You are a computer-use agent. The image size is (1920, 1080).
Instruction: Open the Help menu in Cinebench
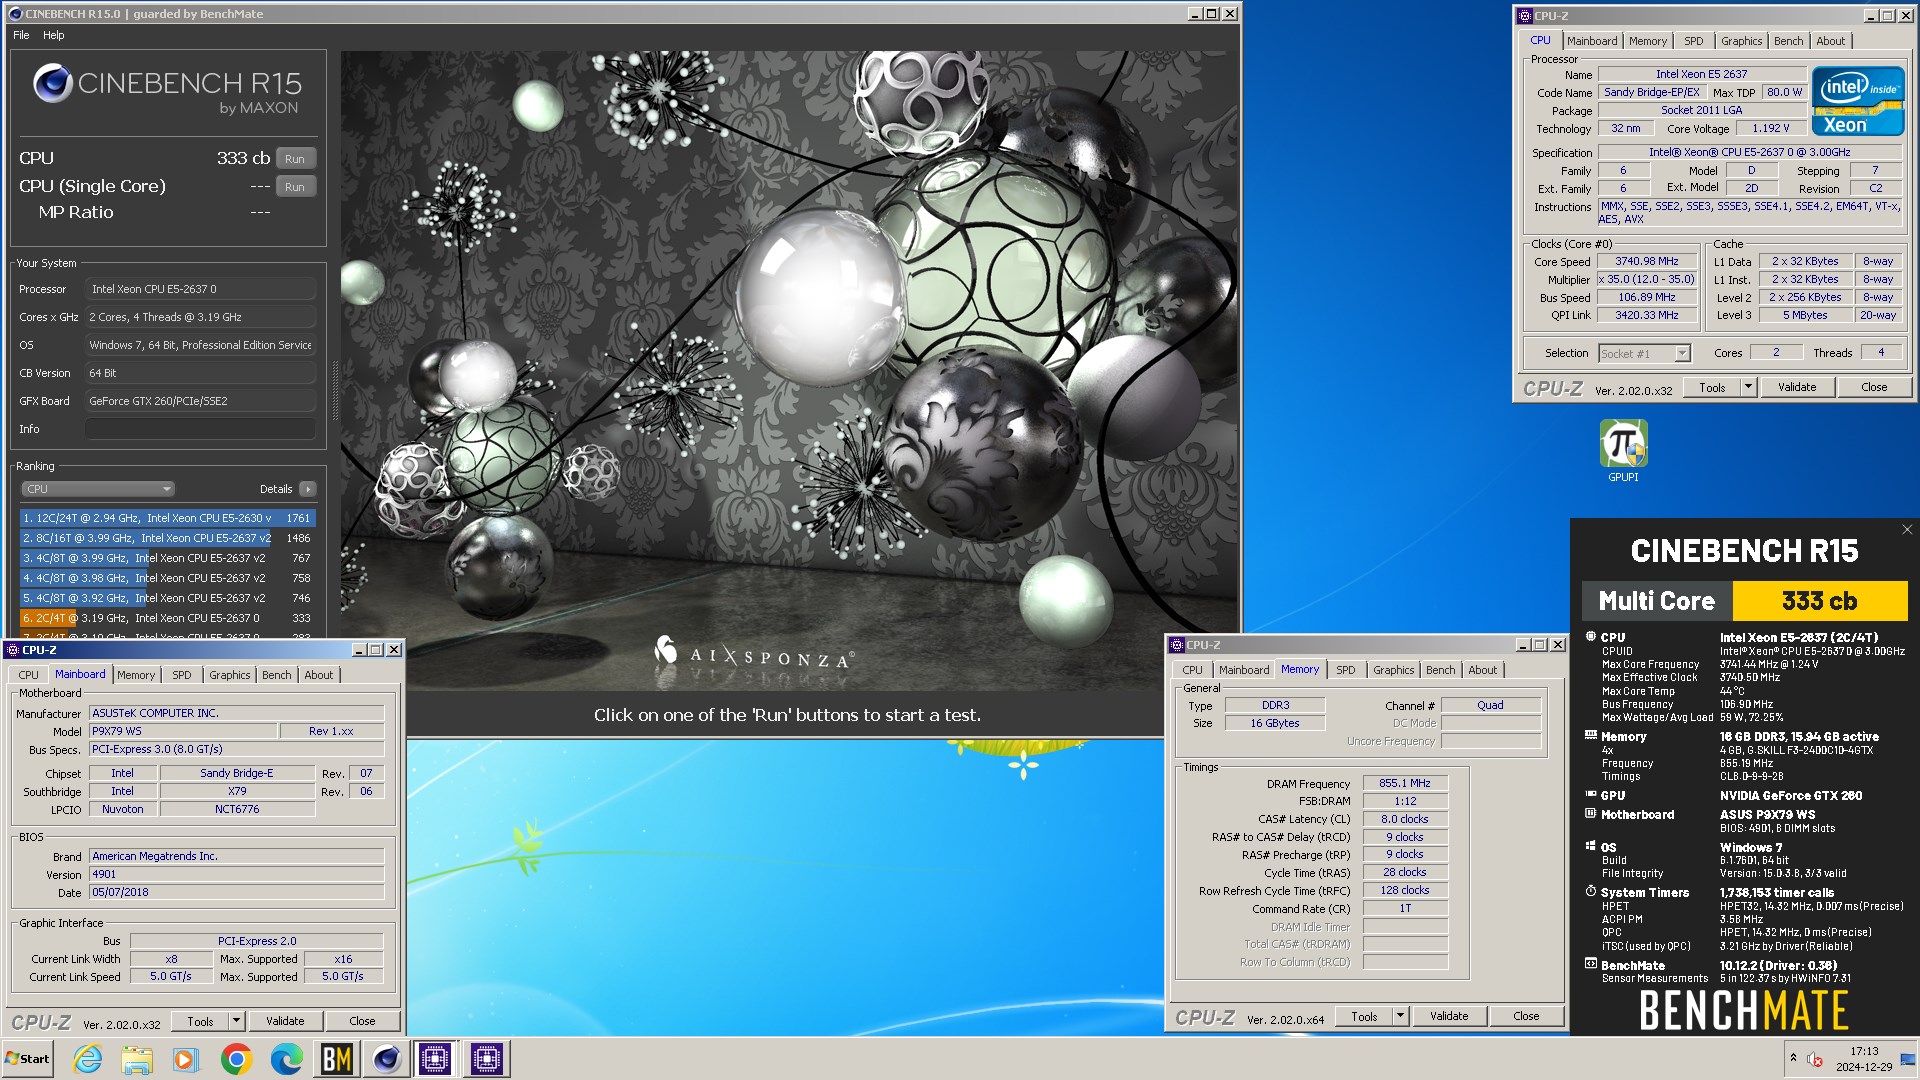pos(54,35)
